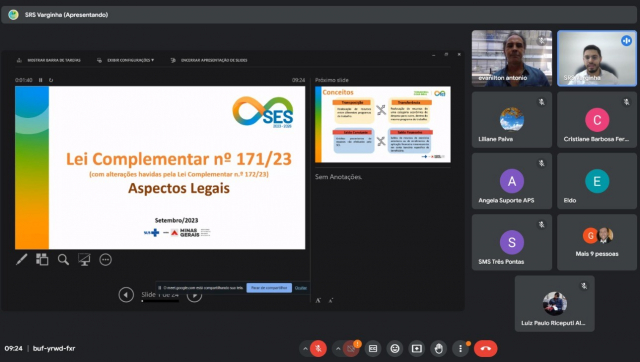Screen dimensions: 640x362
Task: Pause the presentation timer
Action: [x=40, y=80]
